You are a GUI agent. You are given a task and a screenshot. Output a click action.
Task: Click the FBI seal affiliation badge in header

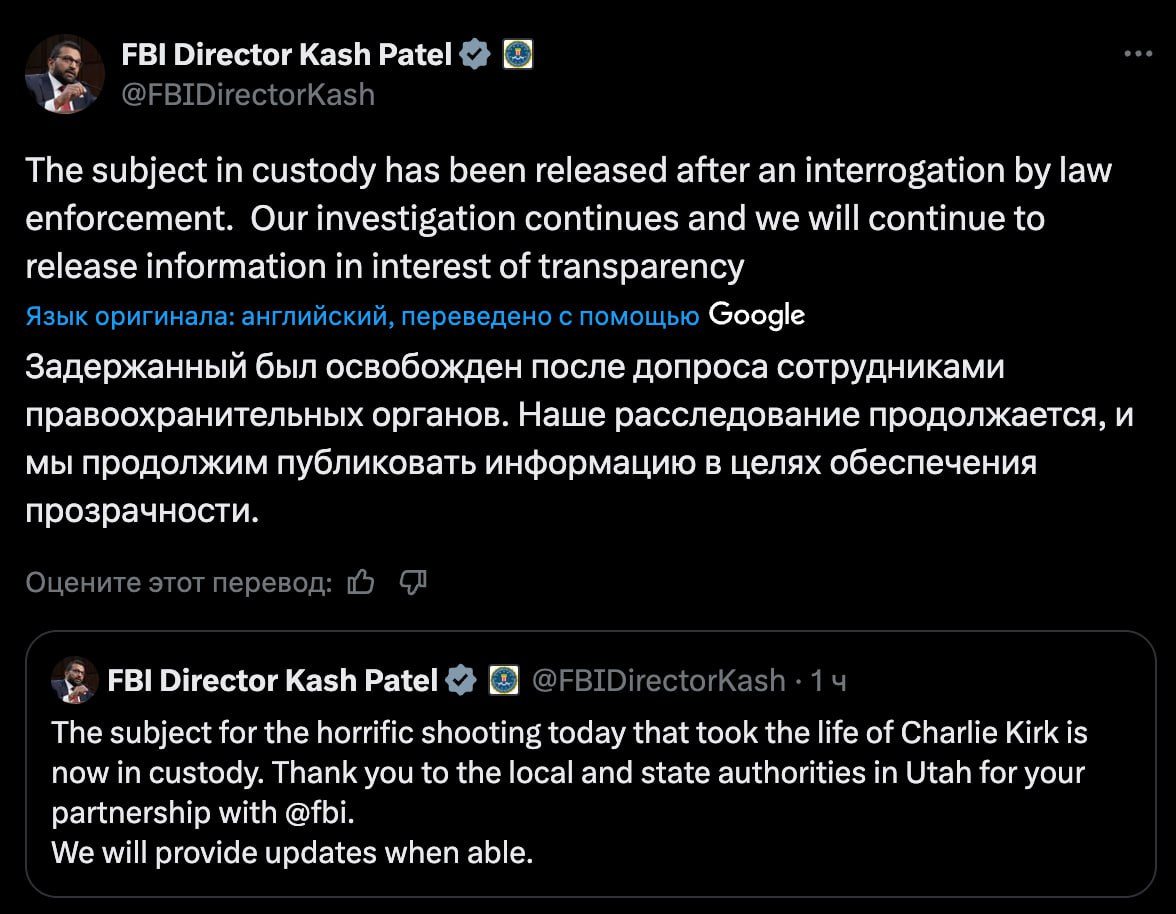(x=518, y=55)
